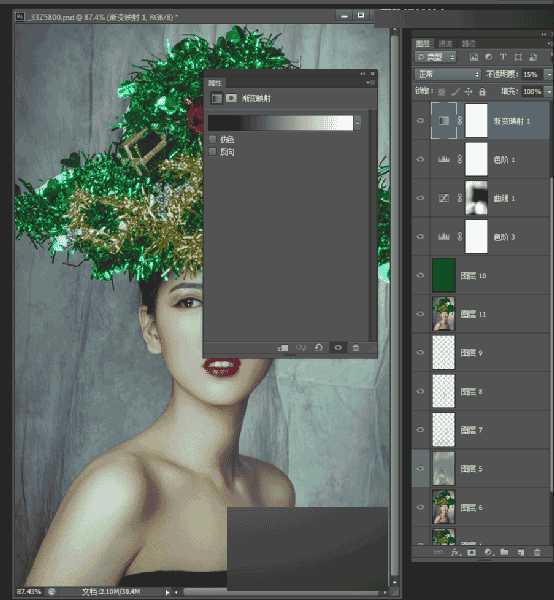The height and width of the screenshot is (600, 554).
Task: Open the gradient bar in the Properties panel
Action: pyautogui.click(x=280, y=123)
